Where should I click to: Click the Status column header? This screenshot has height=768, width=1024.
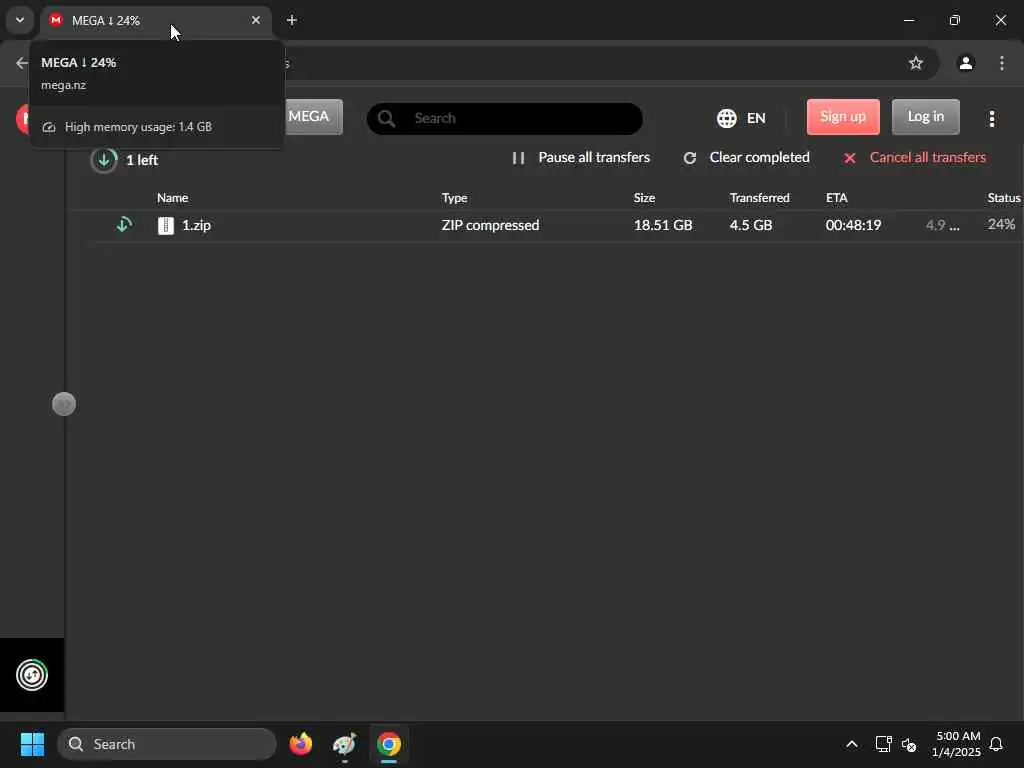[x=1004, y=198]
